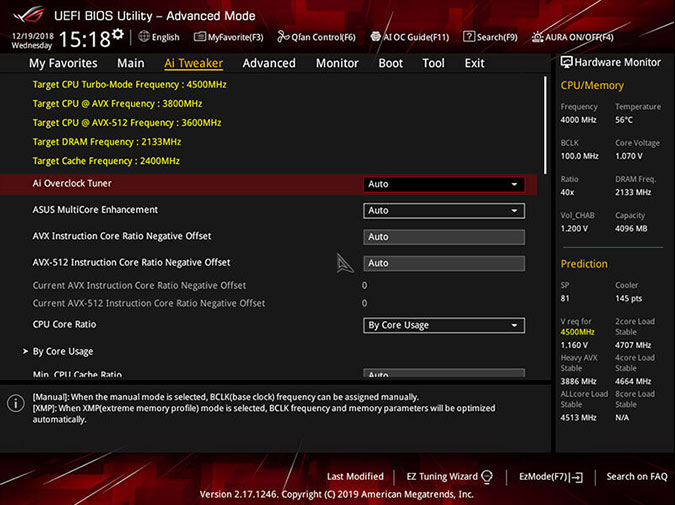675x505 pixels.
Task: Open the Boot tab
Action: click(390, 63)
